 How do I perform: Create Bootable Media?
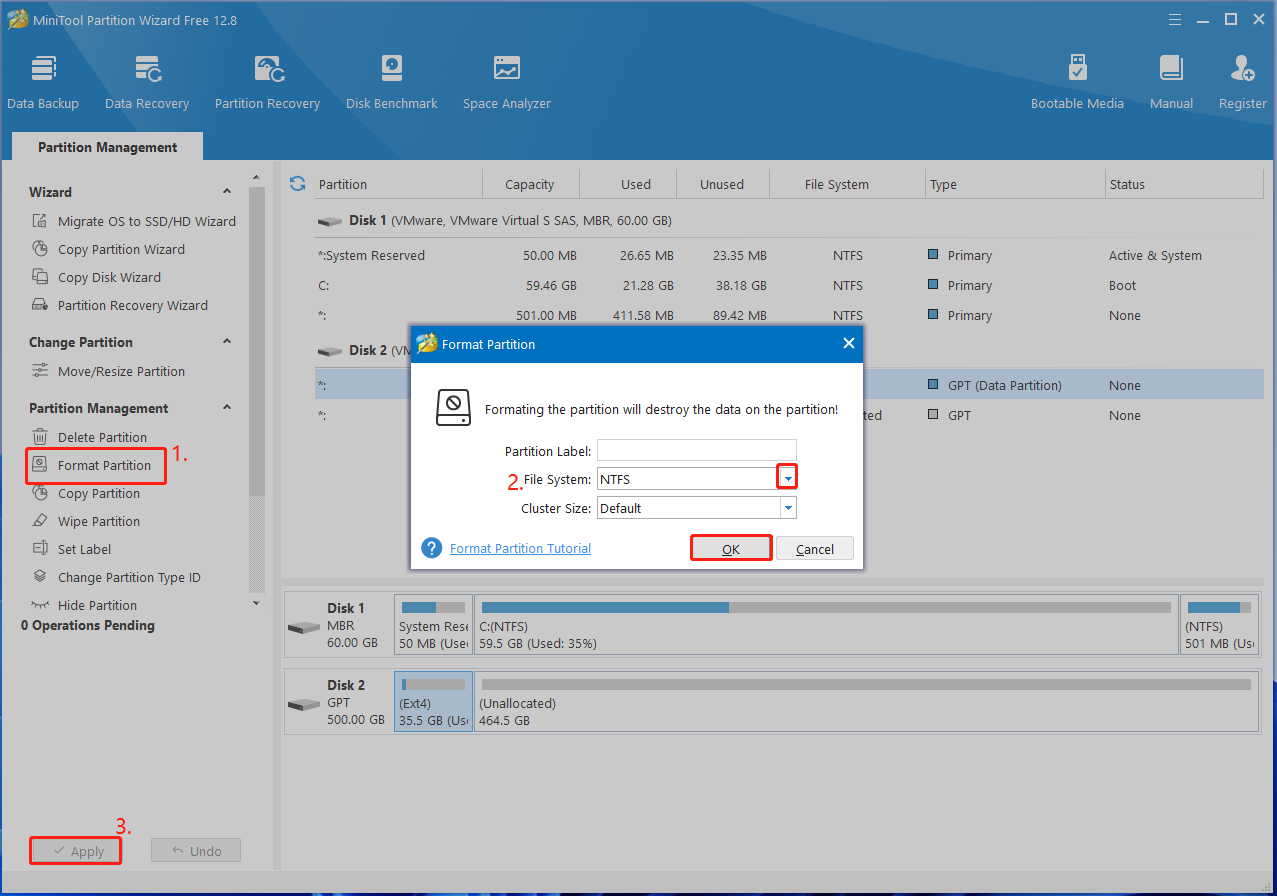tap(1077, 83)
